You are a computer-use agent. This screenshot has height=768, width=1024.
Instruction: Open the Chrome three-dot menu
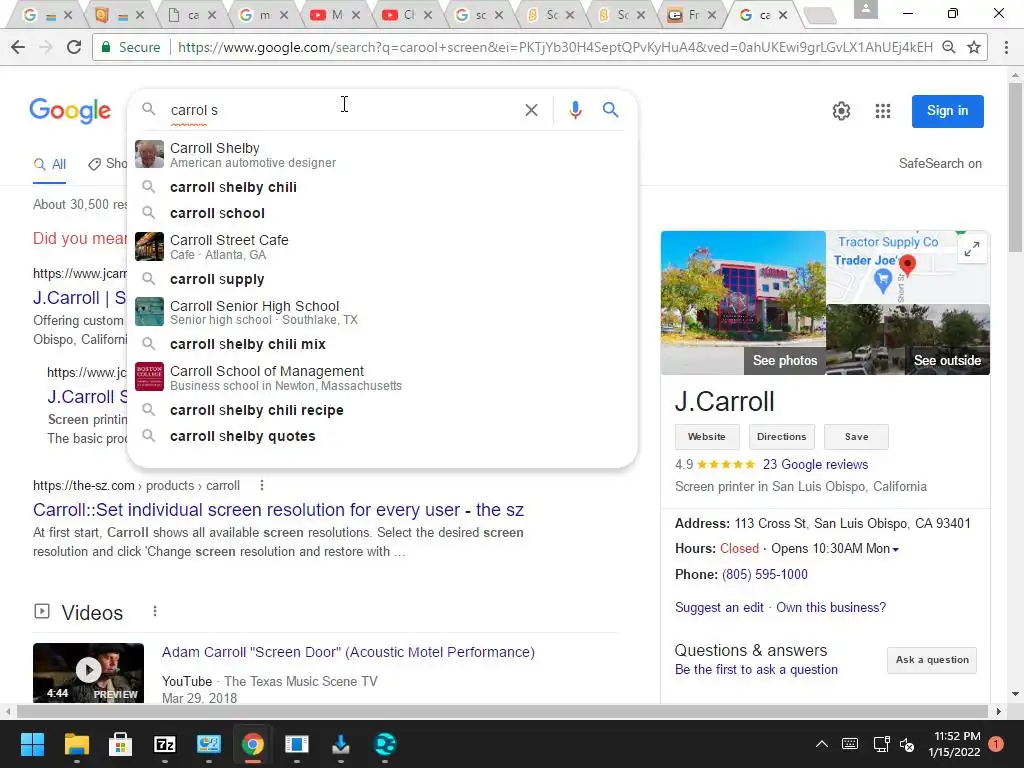(1006, 47)
